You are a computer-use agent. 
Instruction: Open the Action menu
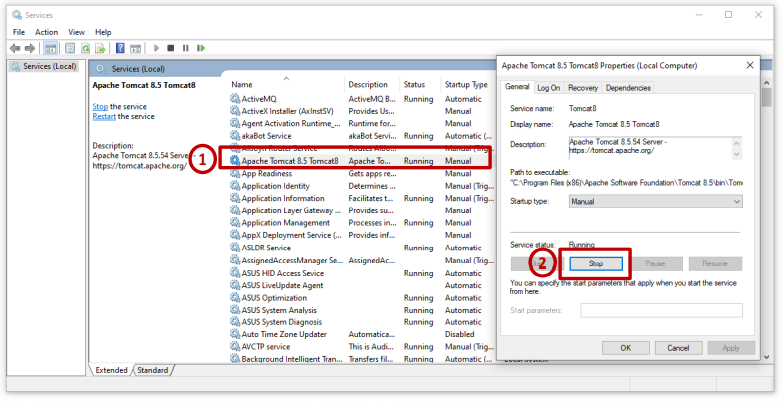(x=46, y=32)
